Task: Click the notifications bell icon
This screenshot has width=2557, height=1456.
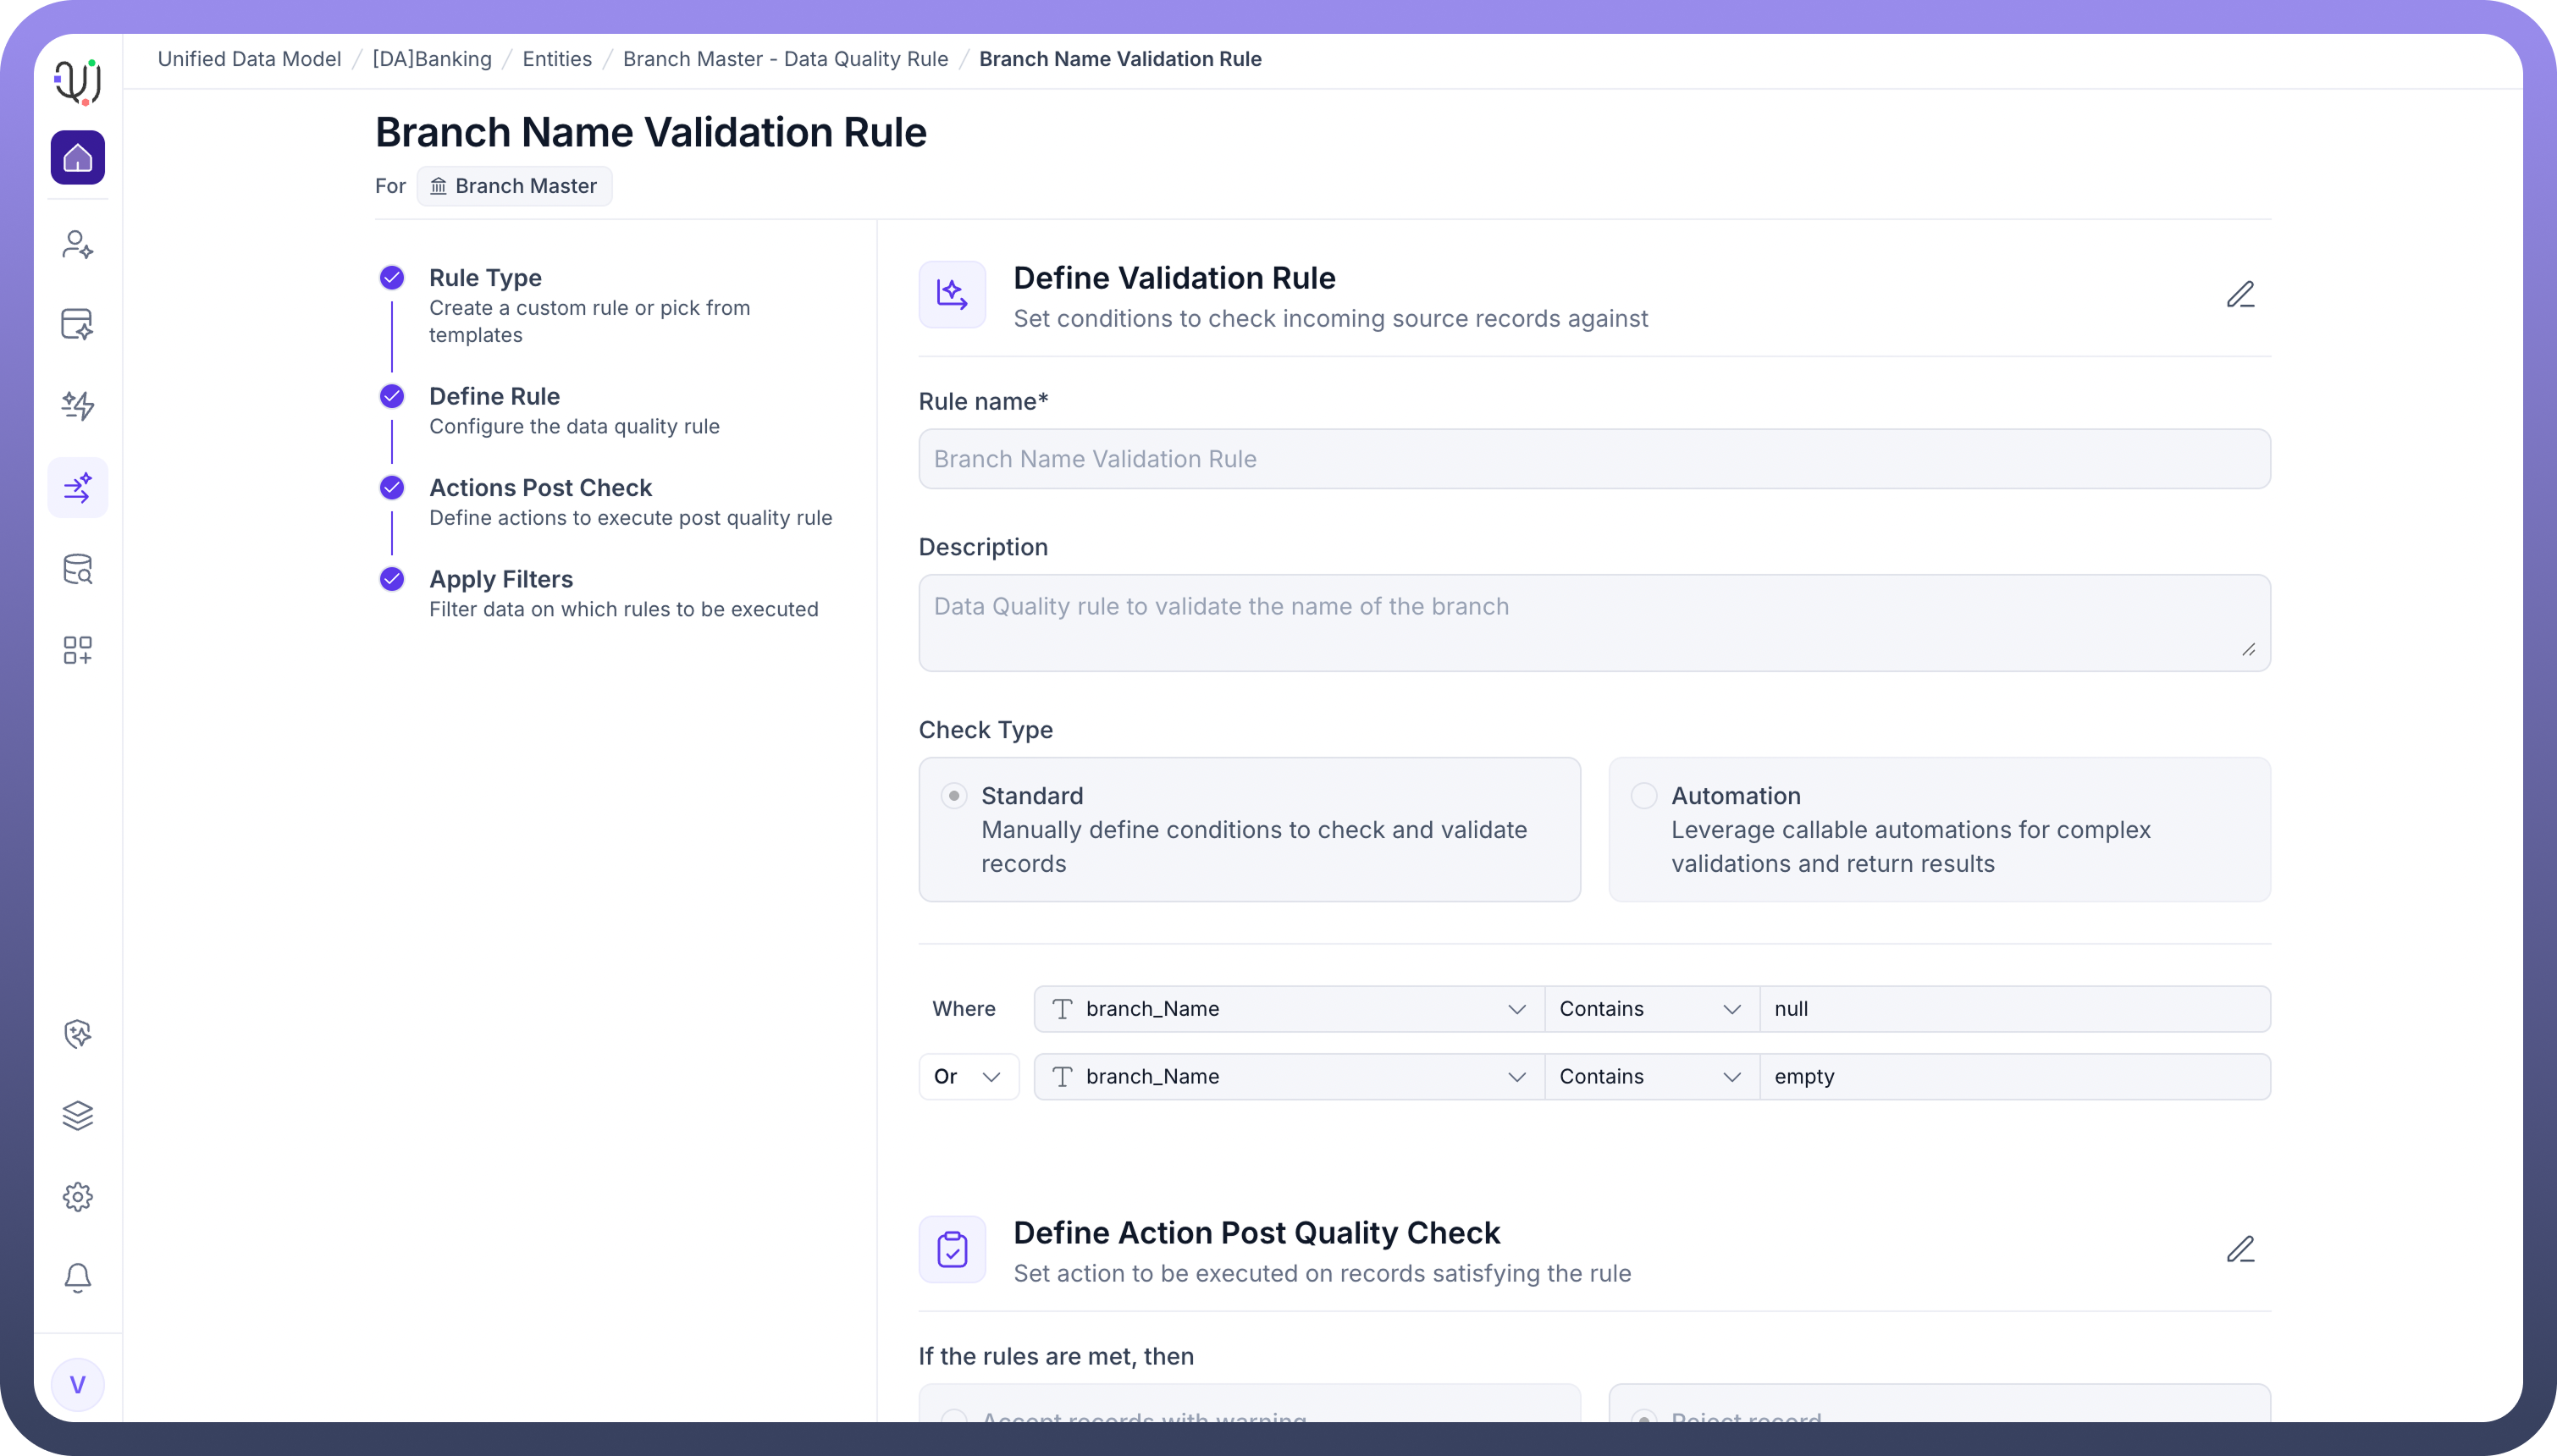Action: (78, 1278)
